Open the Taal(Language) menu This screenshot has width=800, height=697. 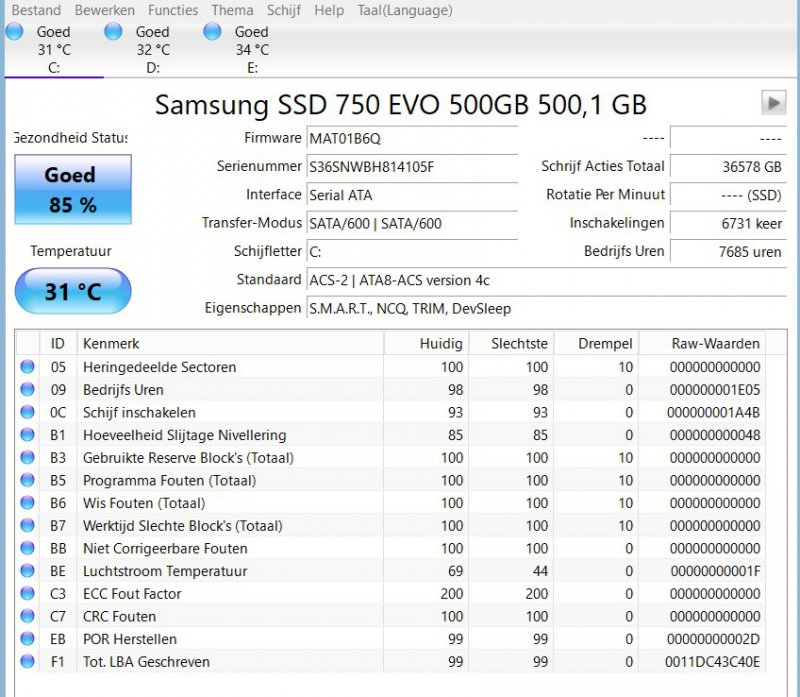click(x=405, y=10)
